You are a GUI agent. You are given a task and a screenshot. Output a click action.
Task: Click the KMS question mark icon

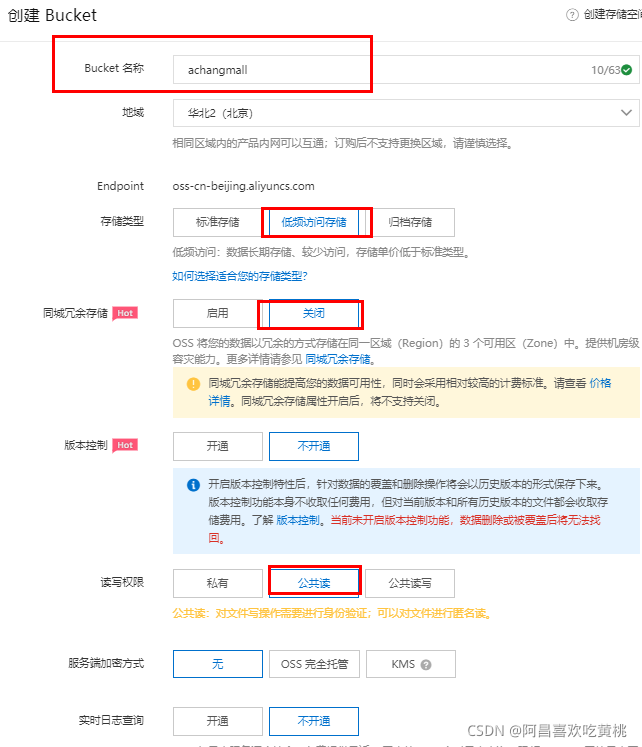426,665
